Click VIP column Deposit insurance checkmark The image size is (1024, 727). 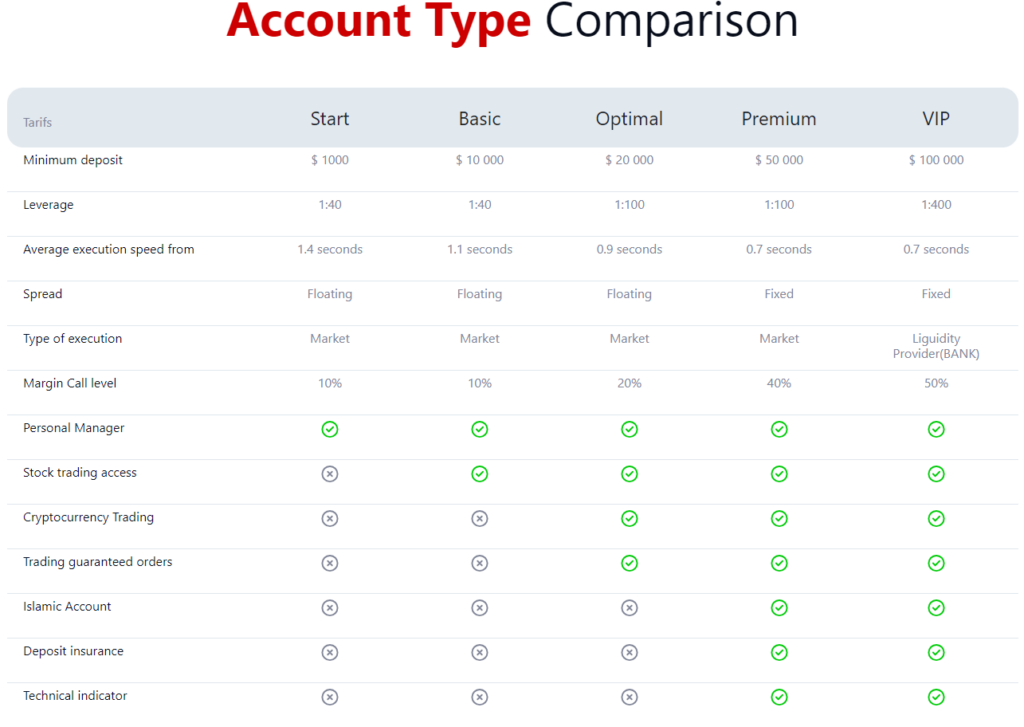936,652
